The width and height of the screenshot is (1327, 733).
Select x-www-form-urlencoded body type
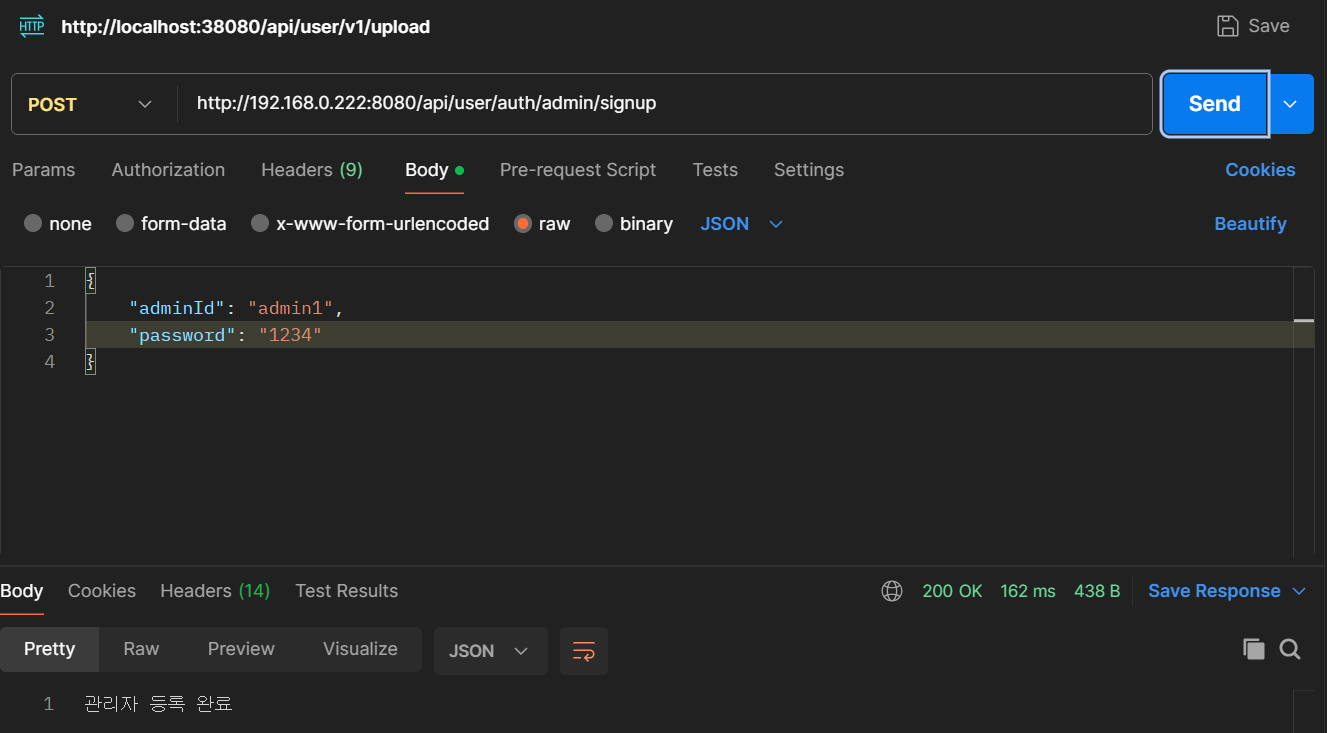(x=370, y=224)
